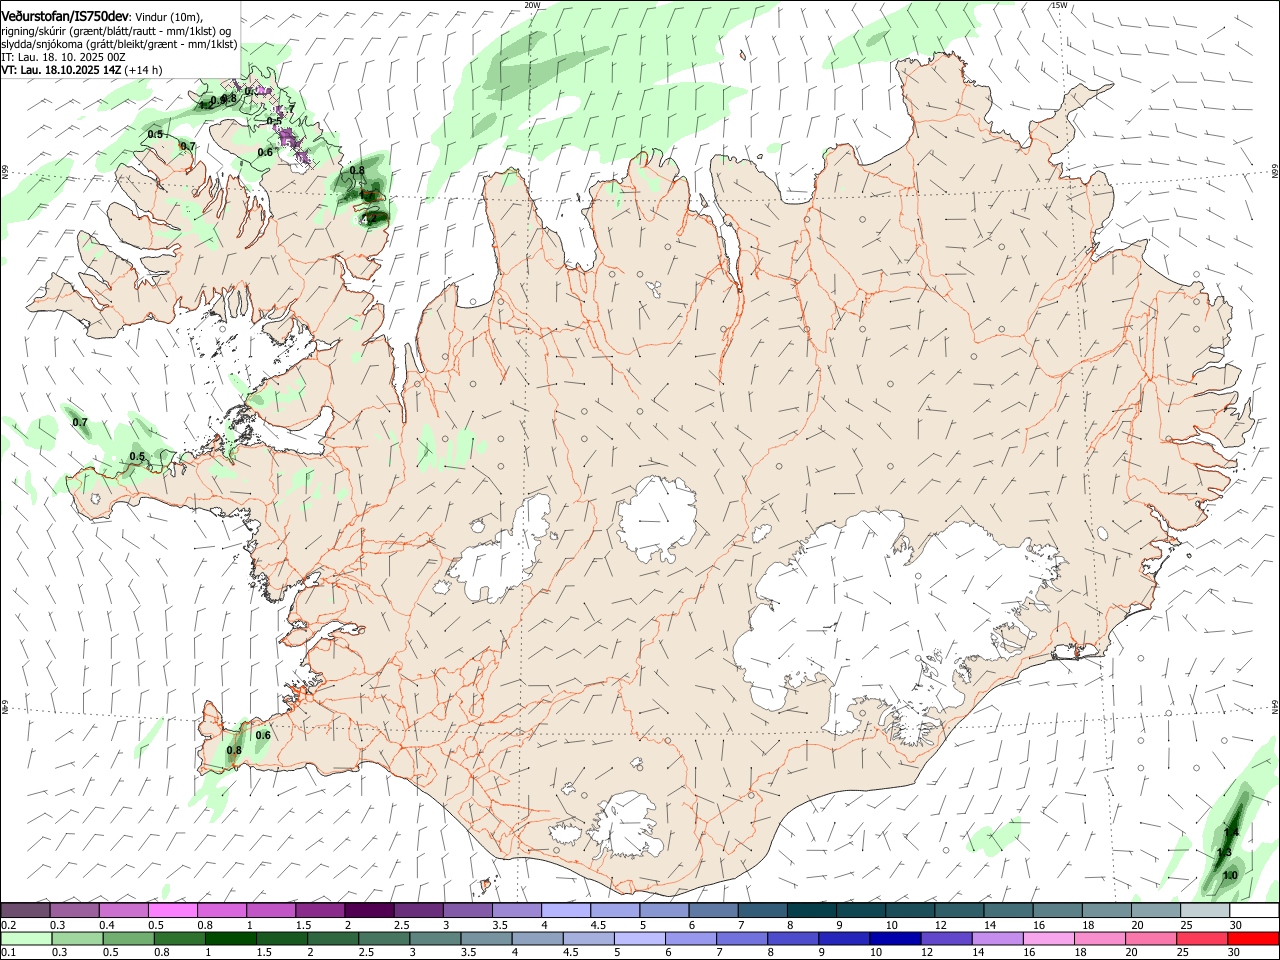
Task: Click the 20W longitude label at top
Action: click(x=532, y=5)
